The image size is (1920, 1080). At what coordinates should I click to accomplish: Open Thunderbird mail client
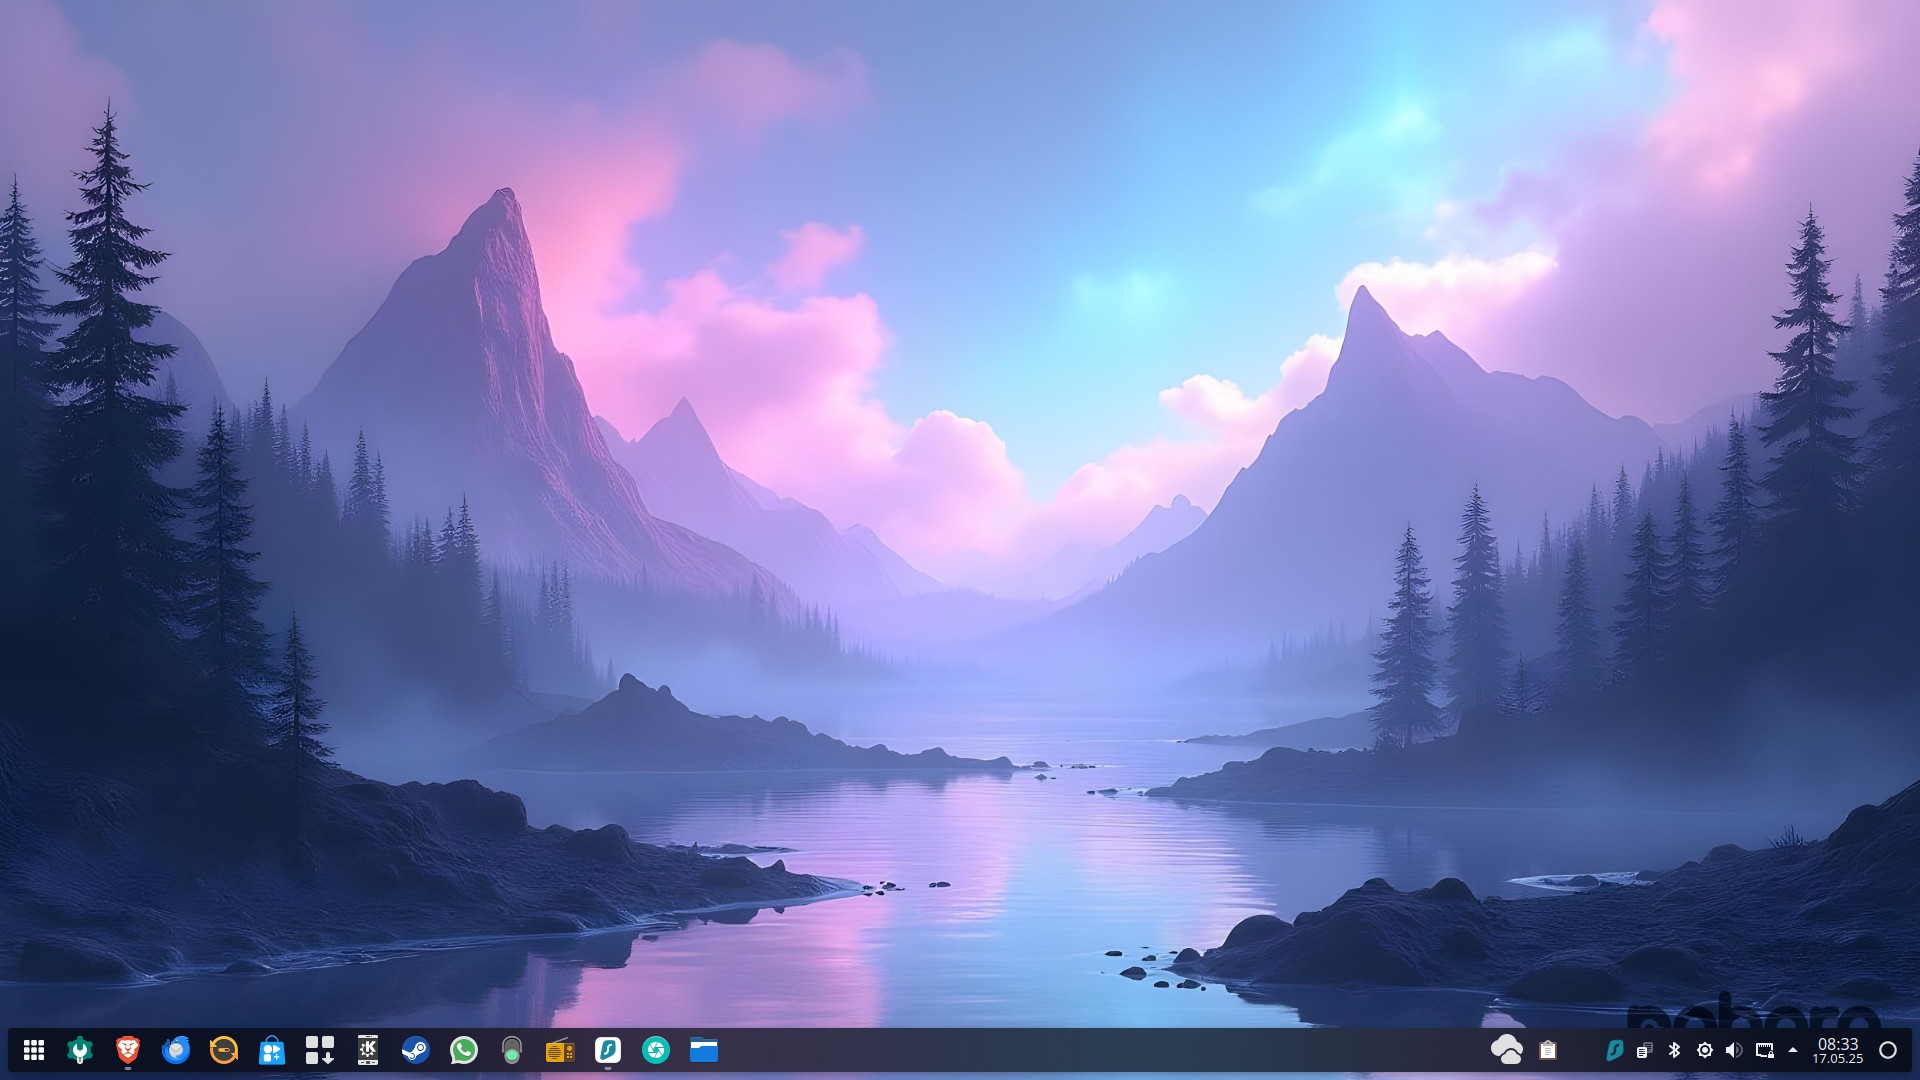176,1050
